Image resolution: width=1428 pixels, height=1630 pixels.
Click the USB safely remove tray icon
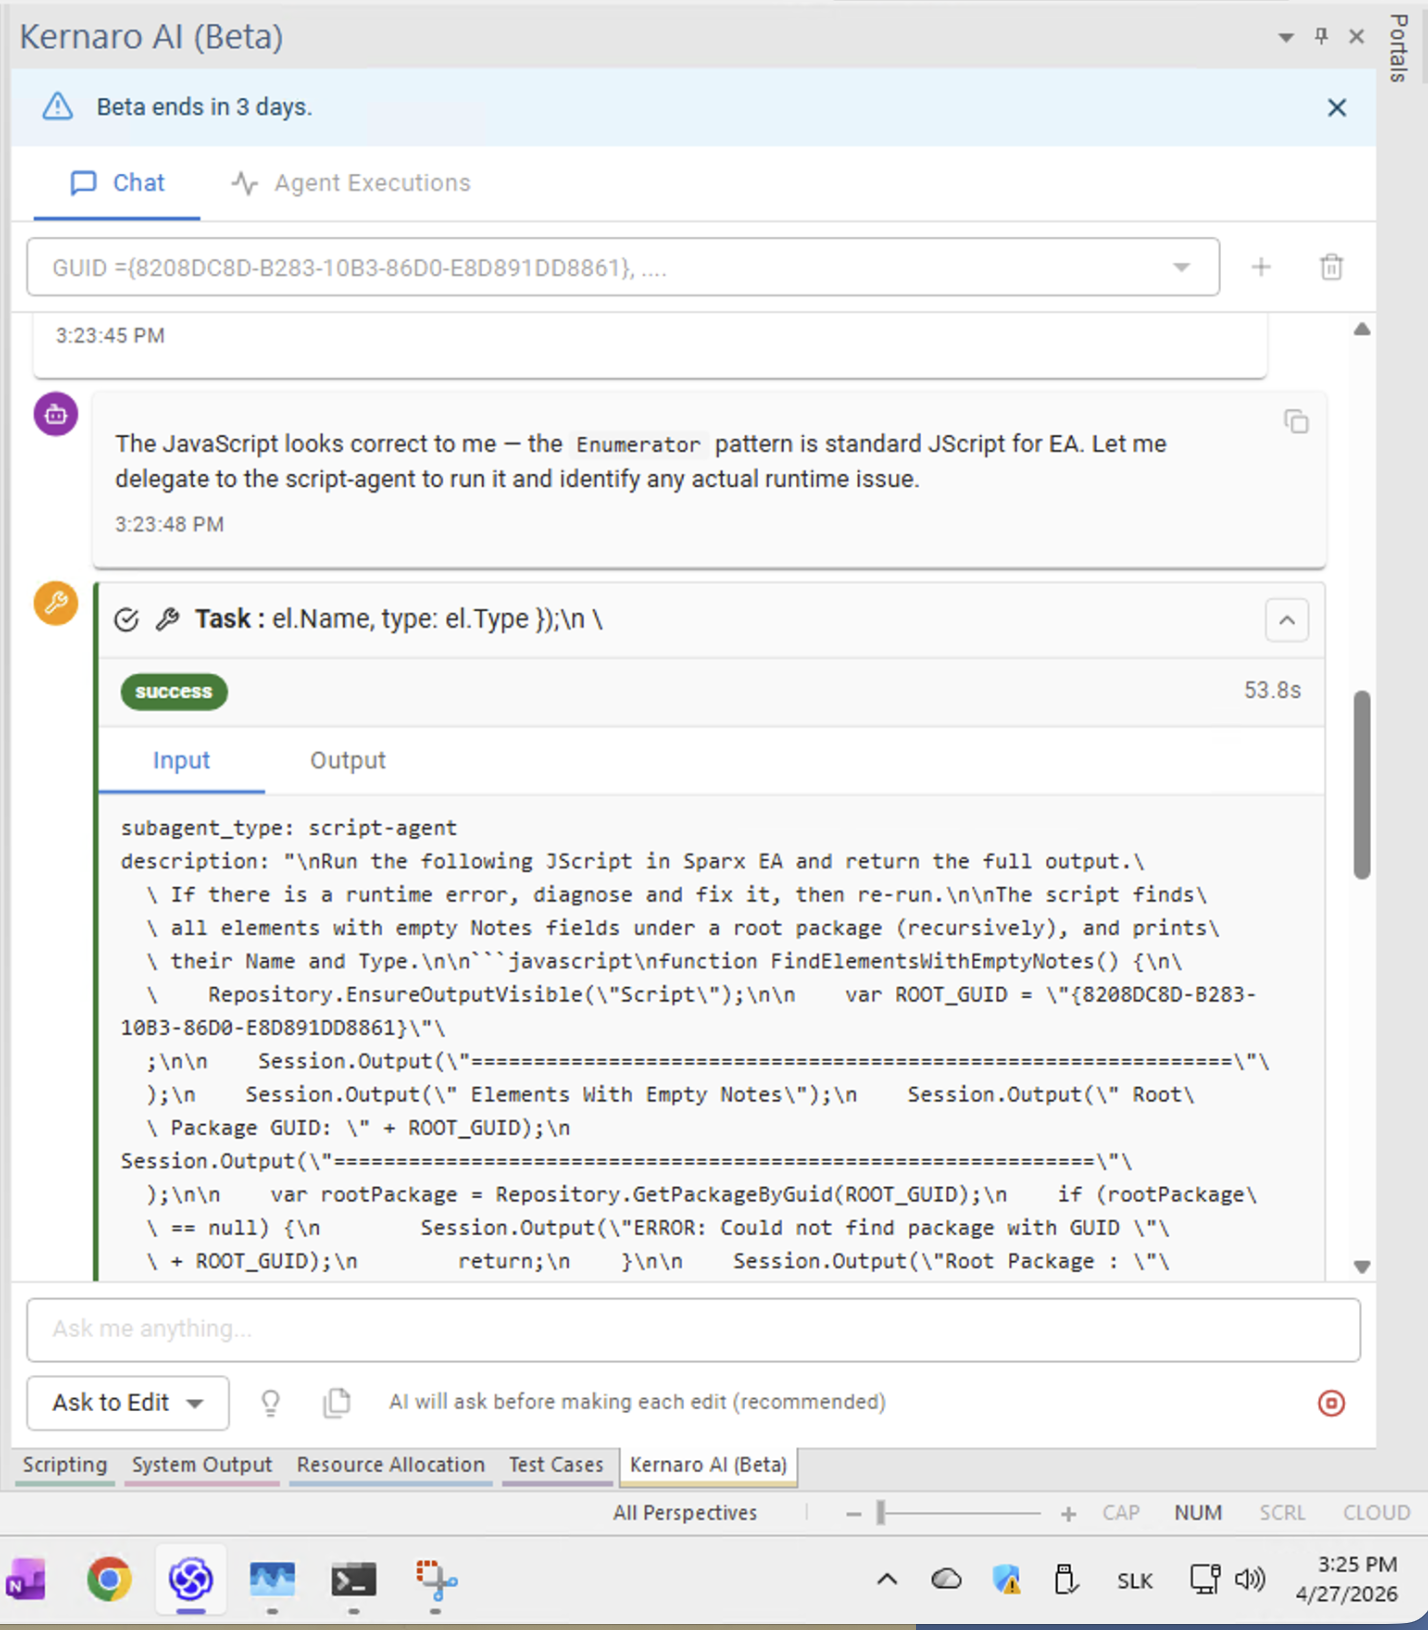[1065, 1580]
